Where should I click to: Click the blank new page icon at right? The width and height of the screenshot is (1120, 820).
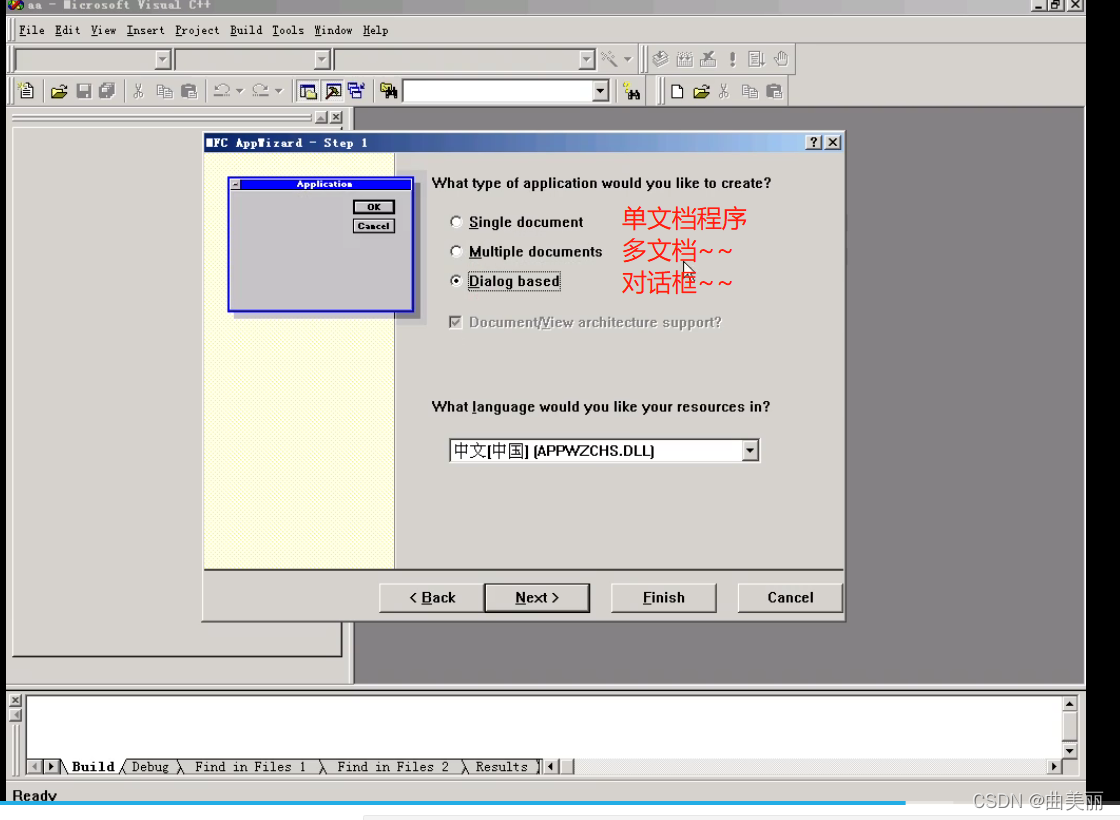tap(677, 91)
